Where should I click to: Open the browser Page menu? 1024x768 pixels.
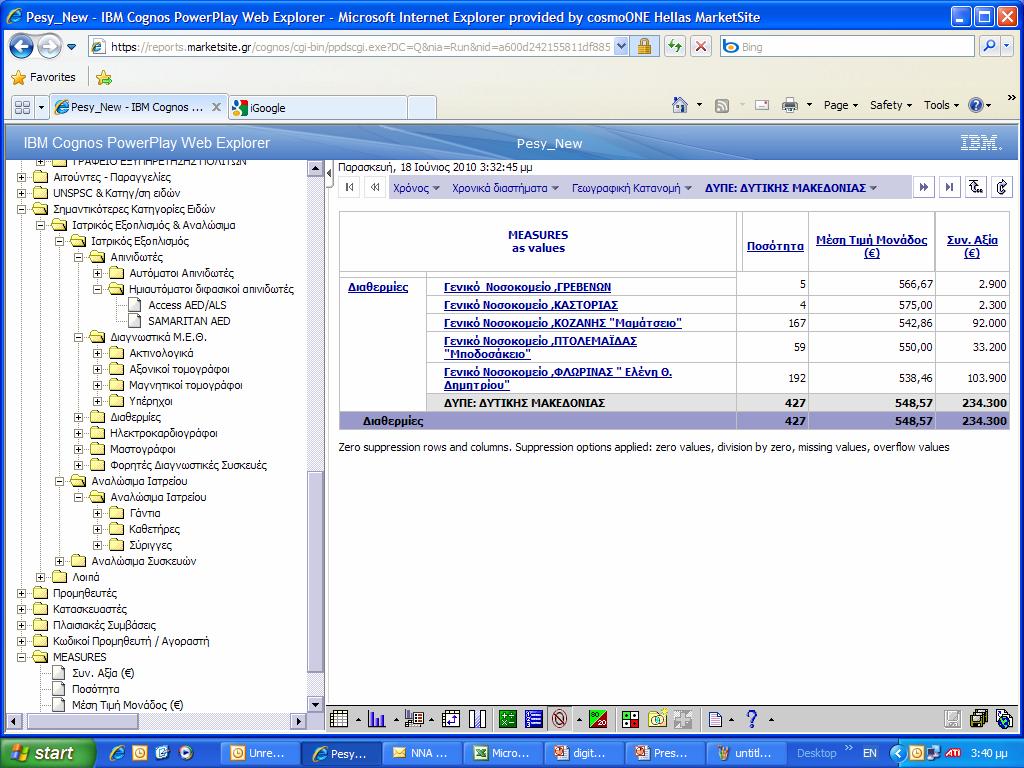pyautogui.click(x=840, y=105)
